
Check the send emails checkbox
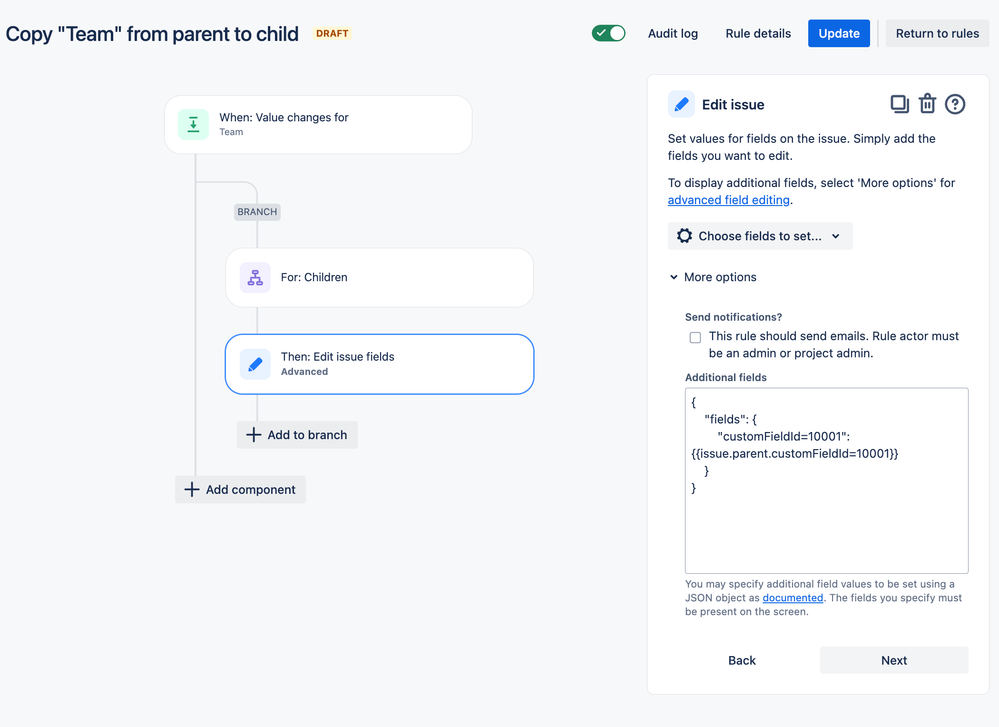pos(695,337)
